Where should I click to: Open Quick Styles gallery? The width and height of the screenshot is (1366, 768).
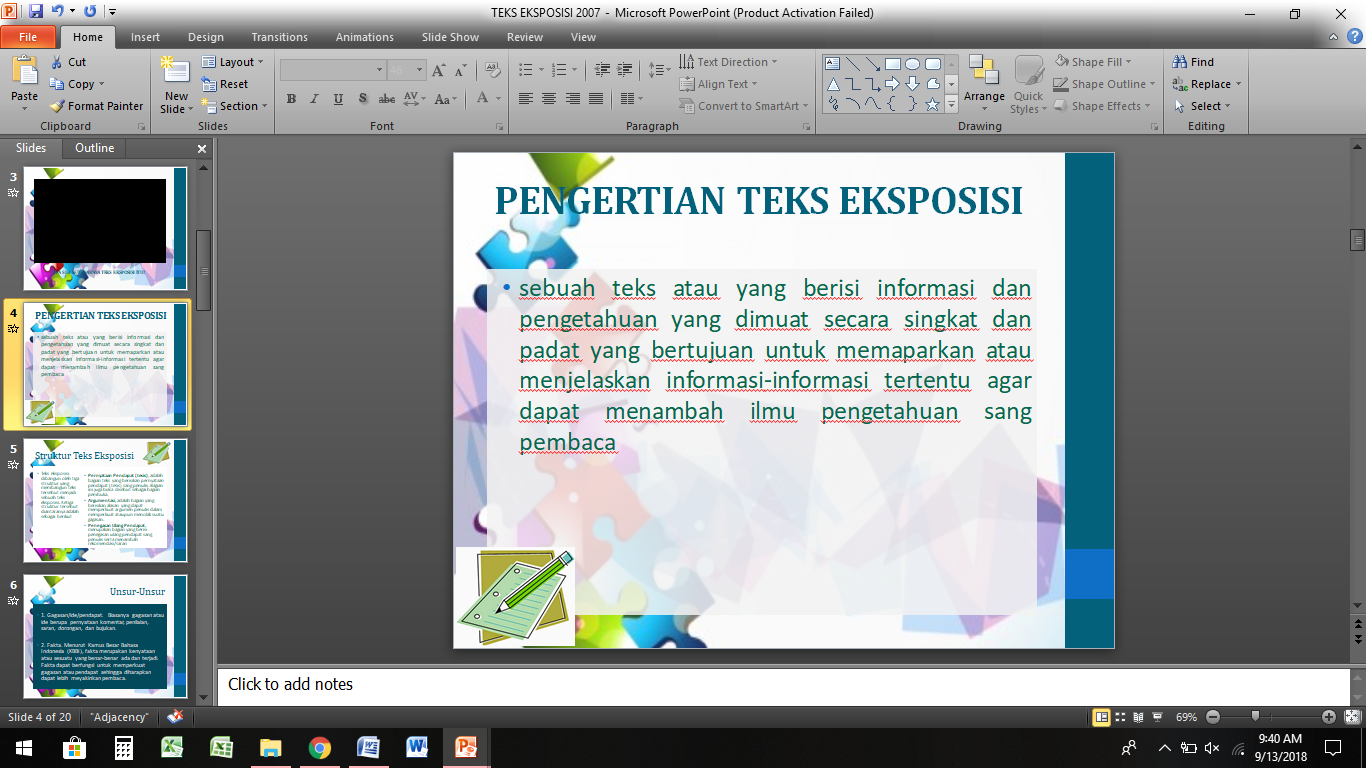pyautogui.click(x=1029, y=84)
